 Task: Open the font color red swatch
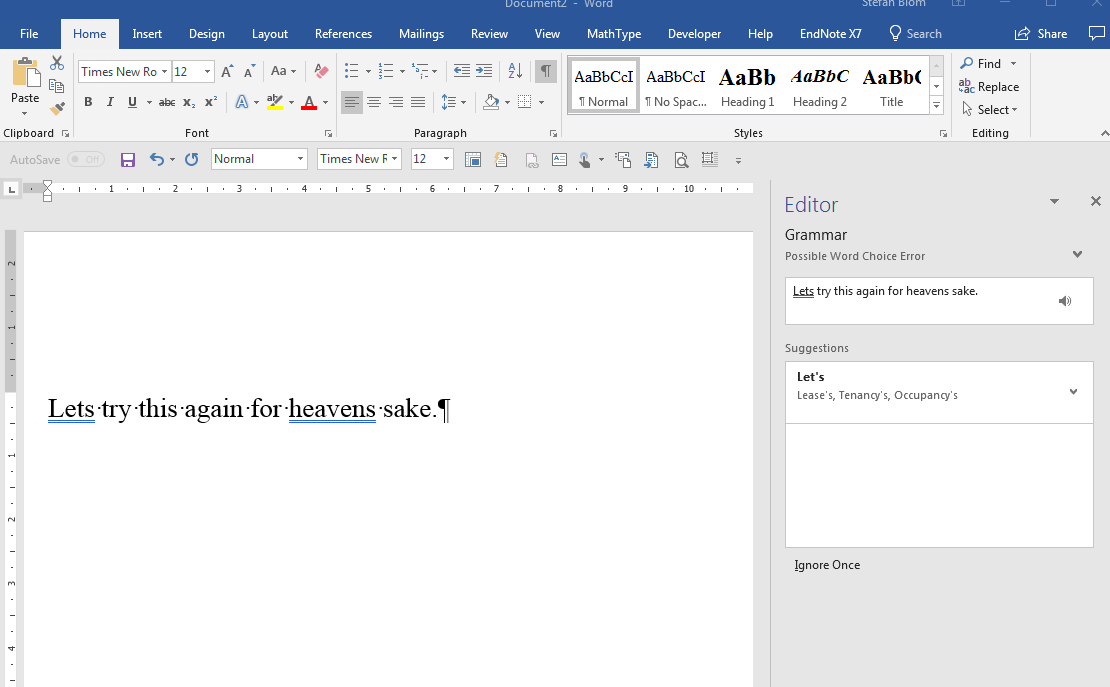(309, 102)
